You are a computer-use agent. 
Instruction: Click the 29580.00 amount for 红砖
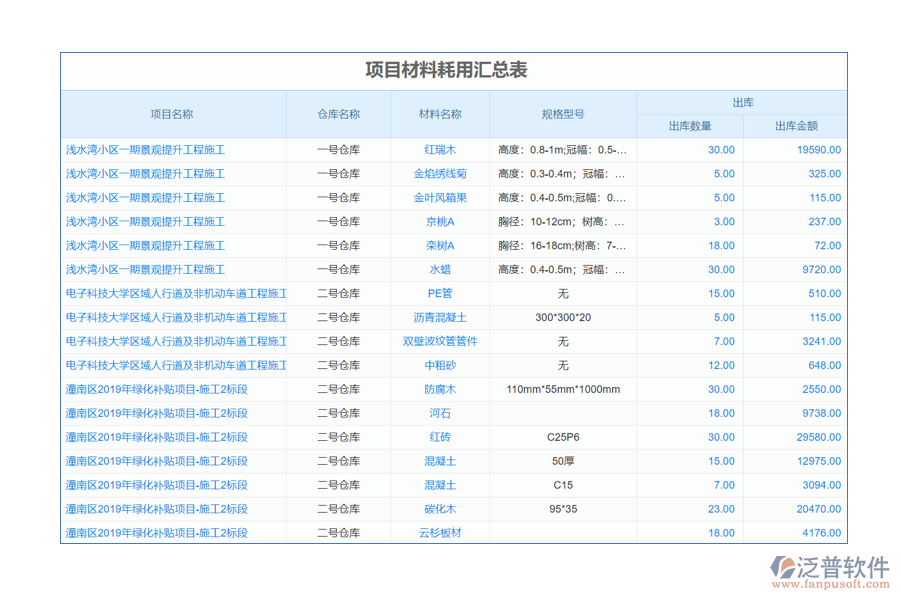pos(818,437)
